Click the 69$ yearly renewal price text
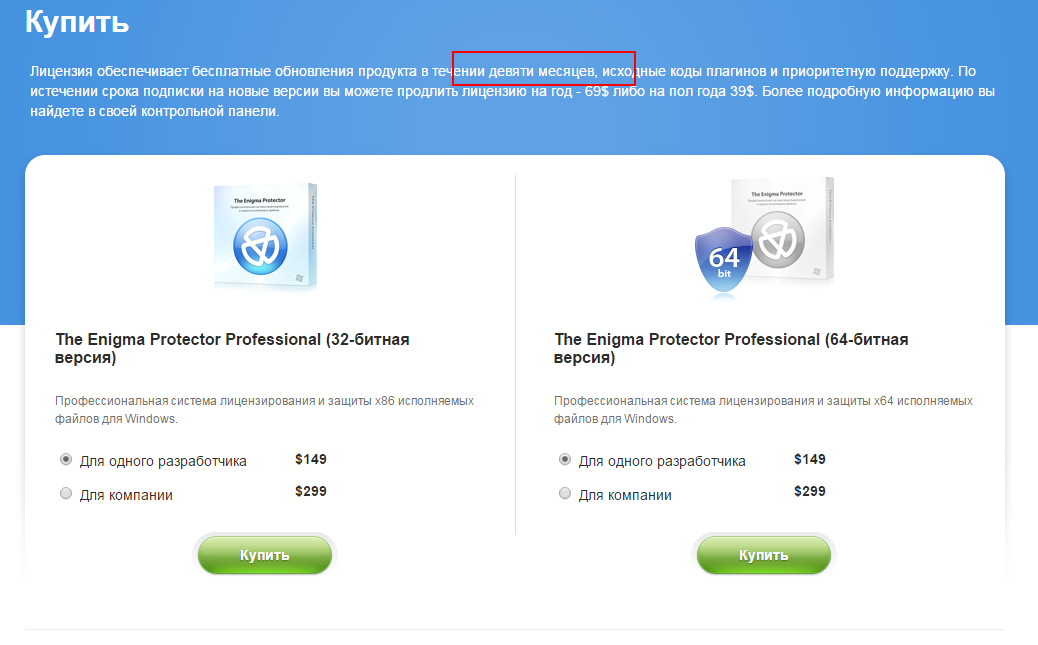 pos(596,91)
